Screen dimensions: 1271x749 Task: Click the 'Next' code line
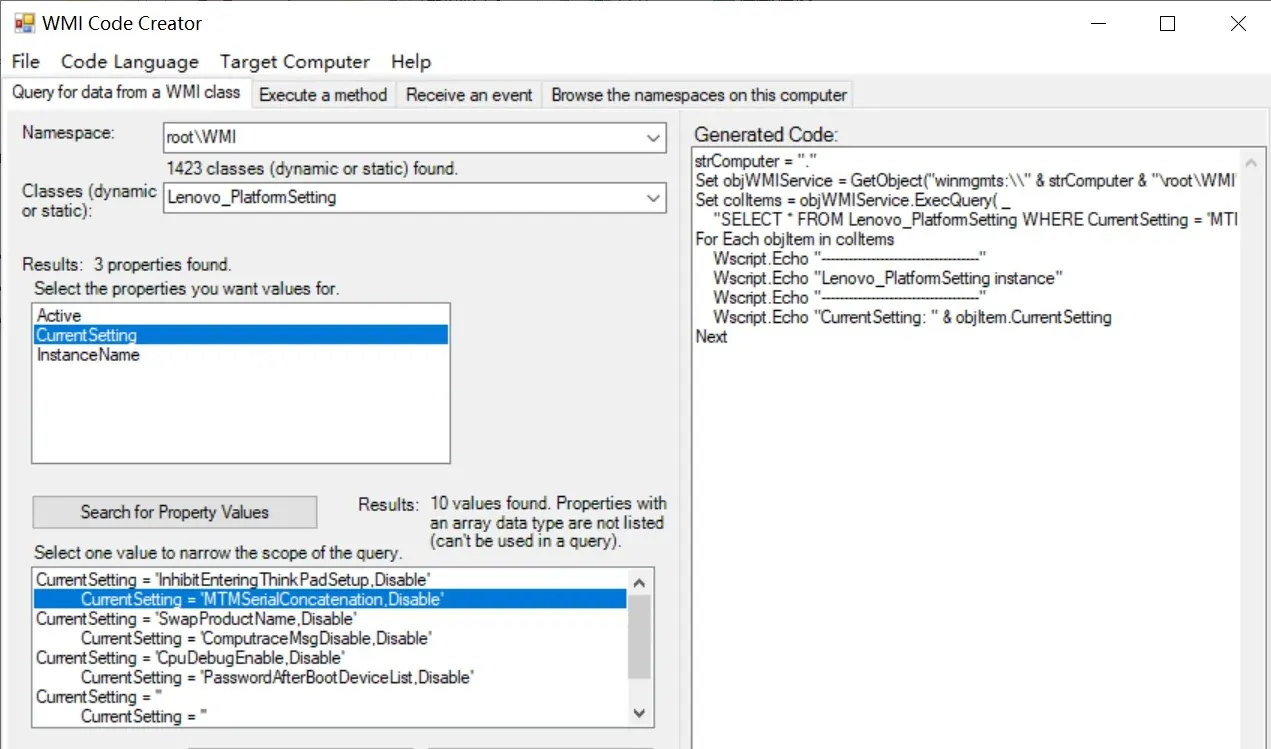coord(711,337)
